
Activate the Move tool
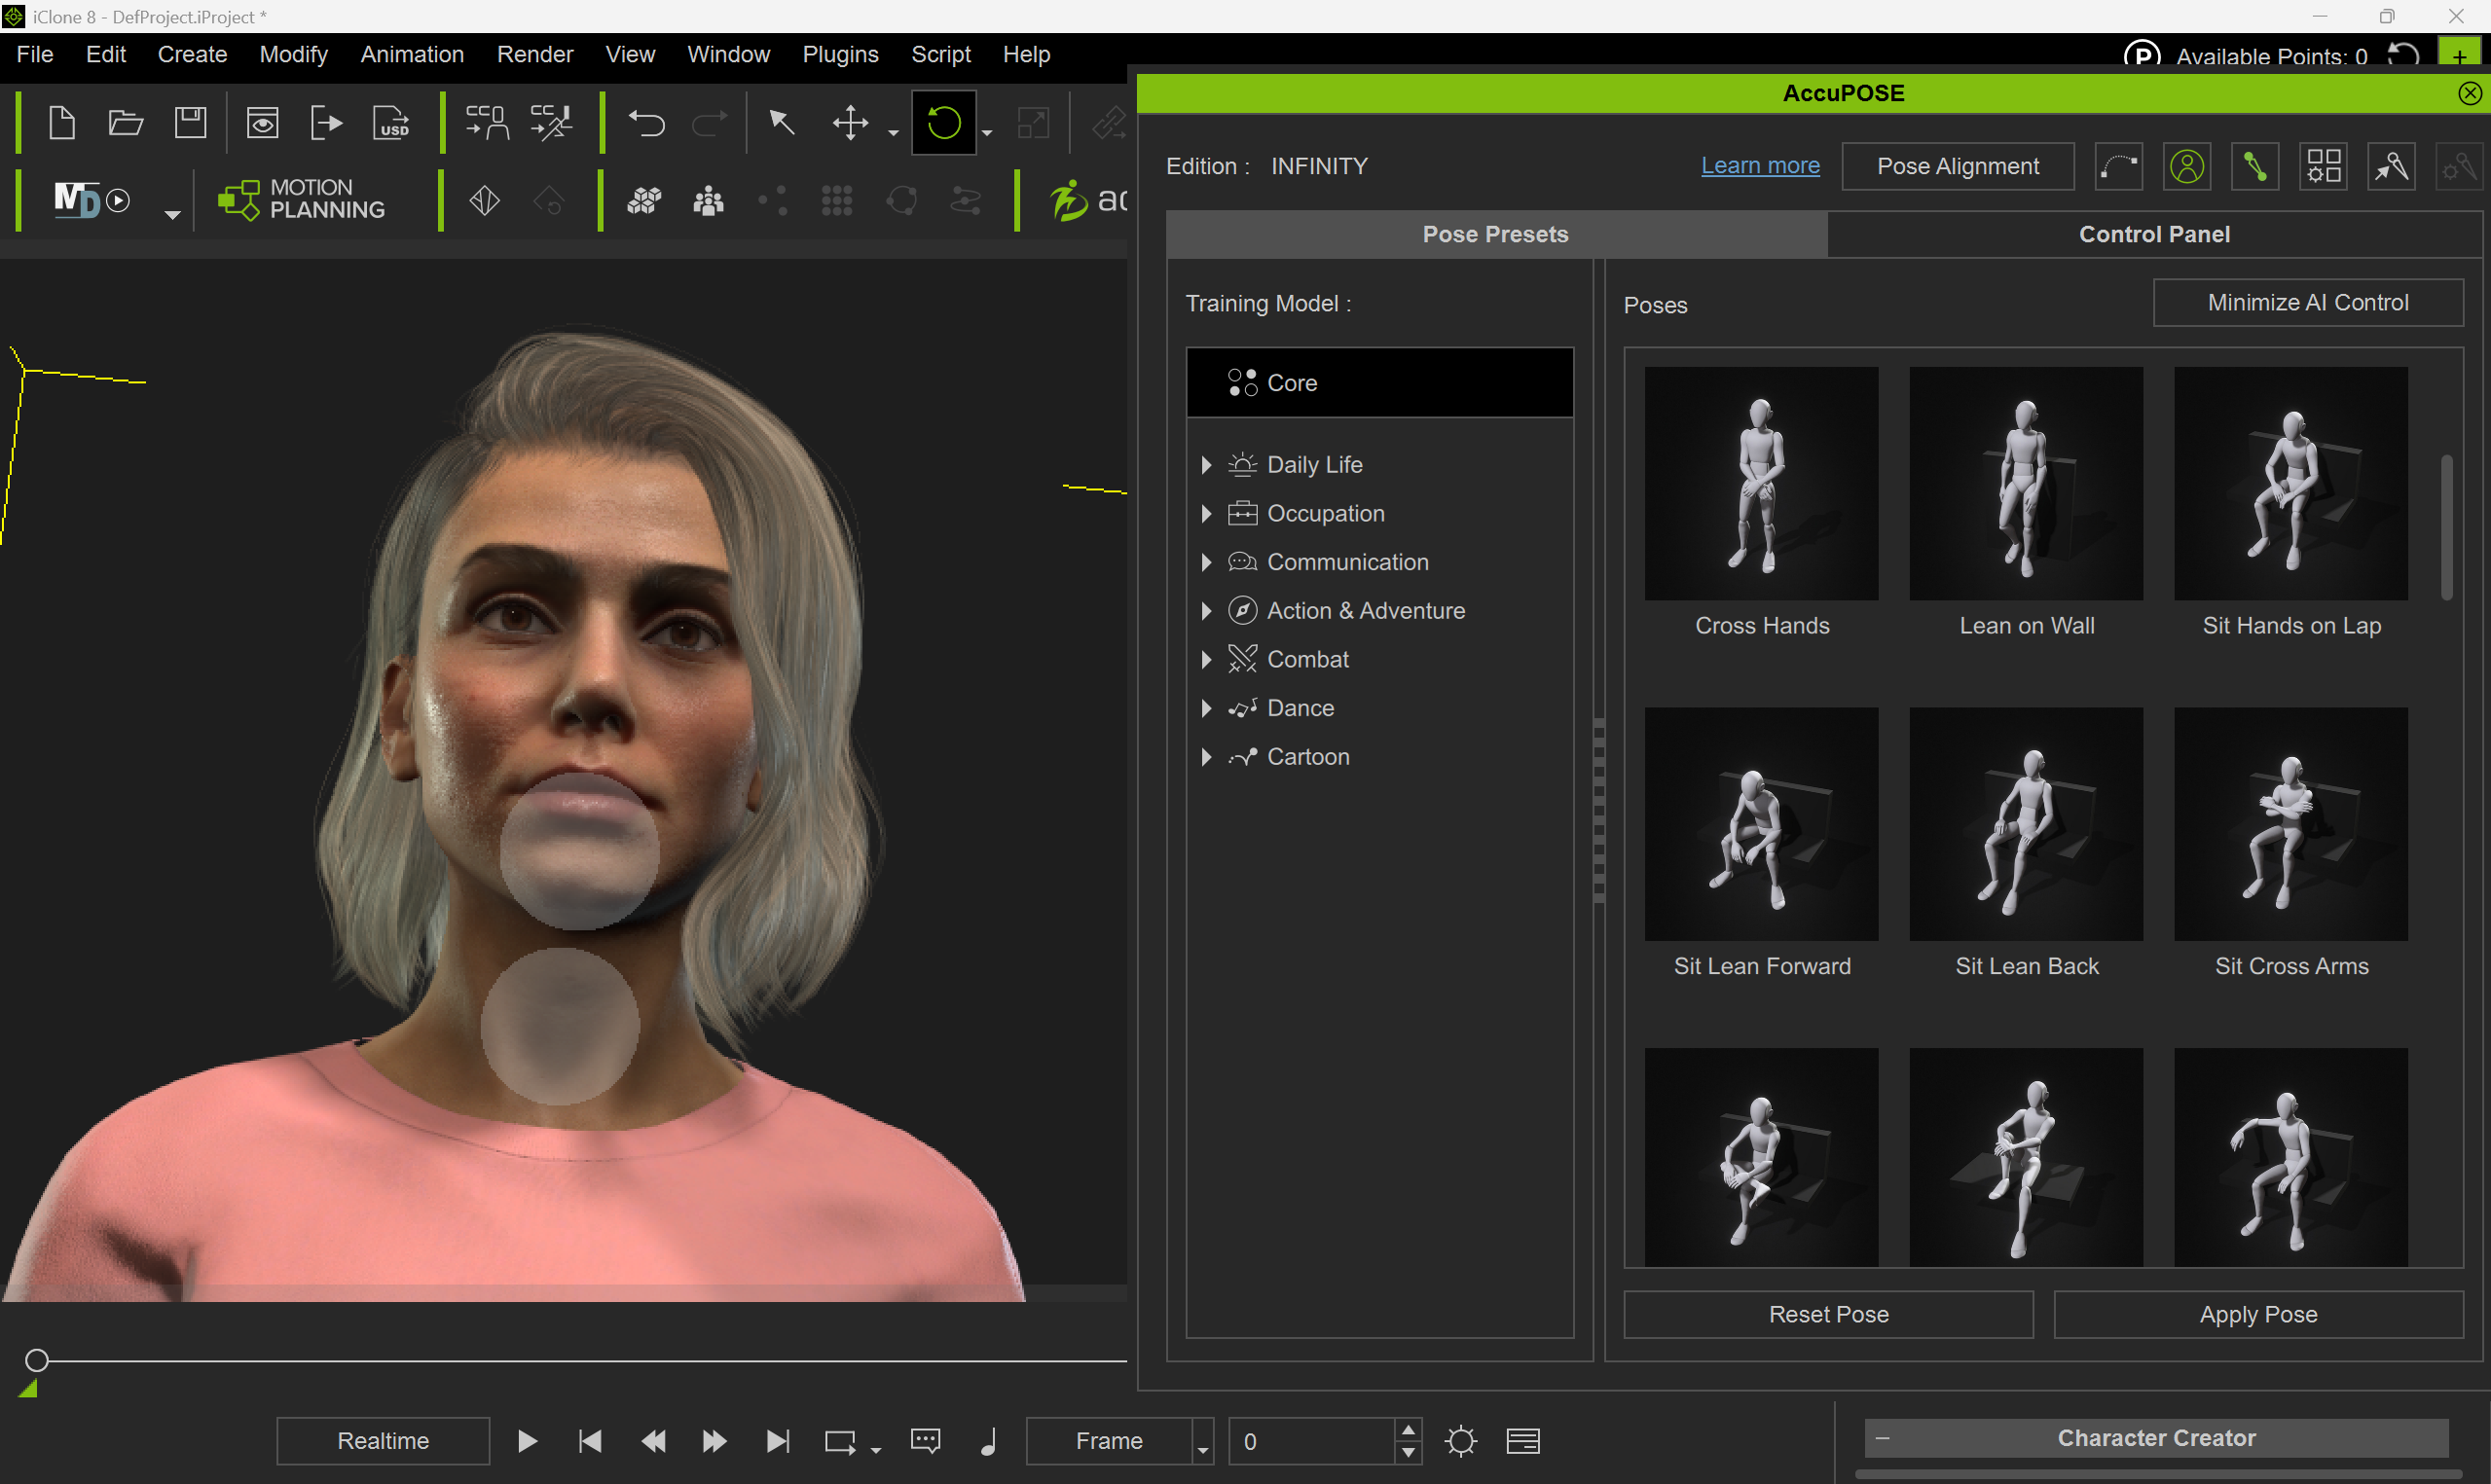[850, 123]
